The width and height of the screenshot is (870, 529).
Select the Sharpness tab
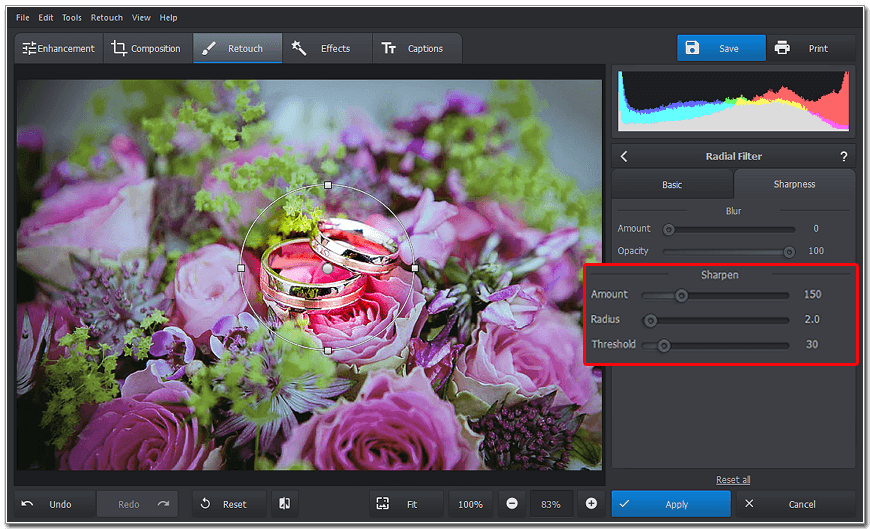coord(794,184)
